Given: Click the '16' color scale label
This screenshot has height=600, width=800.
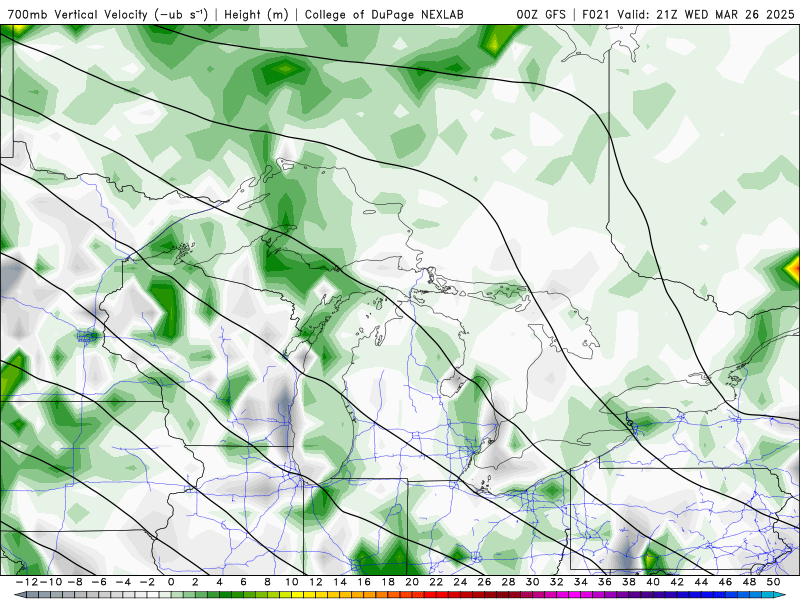Looking at the screenshot, I should (364, 582).
